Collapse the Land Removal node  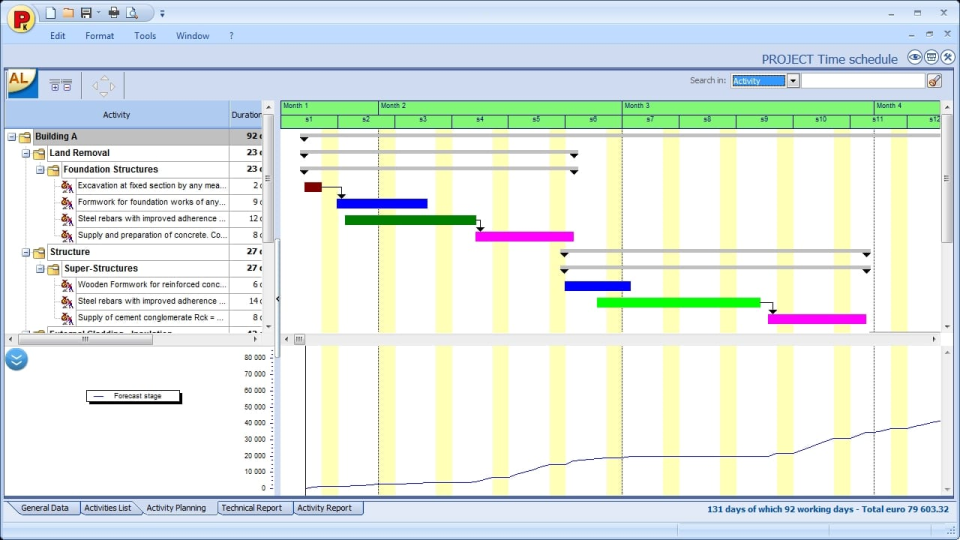26,153
